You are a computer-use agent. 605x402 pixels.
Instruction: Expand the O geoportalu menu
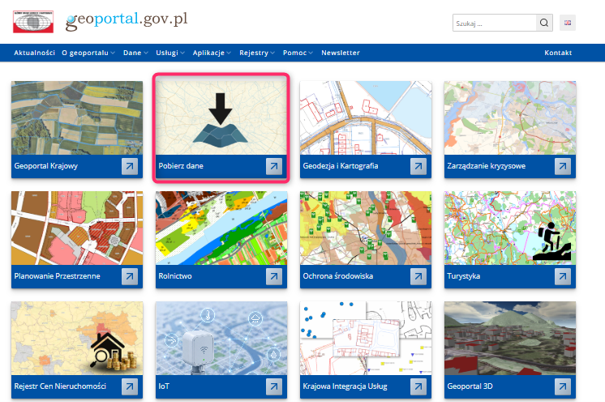point(88,53)
